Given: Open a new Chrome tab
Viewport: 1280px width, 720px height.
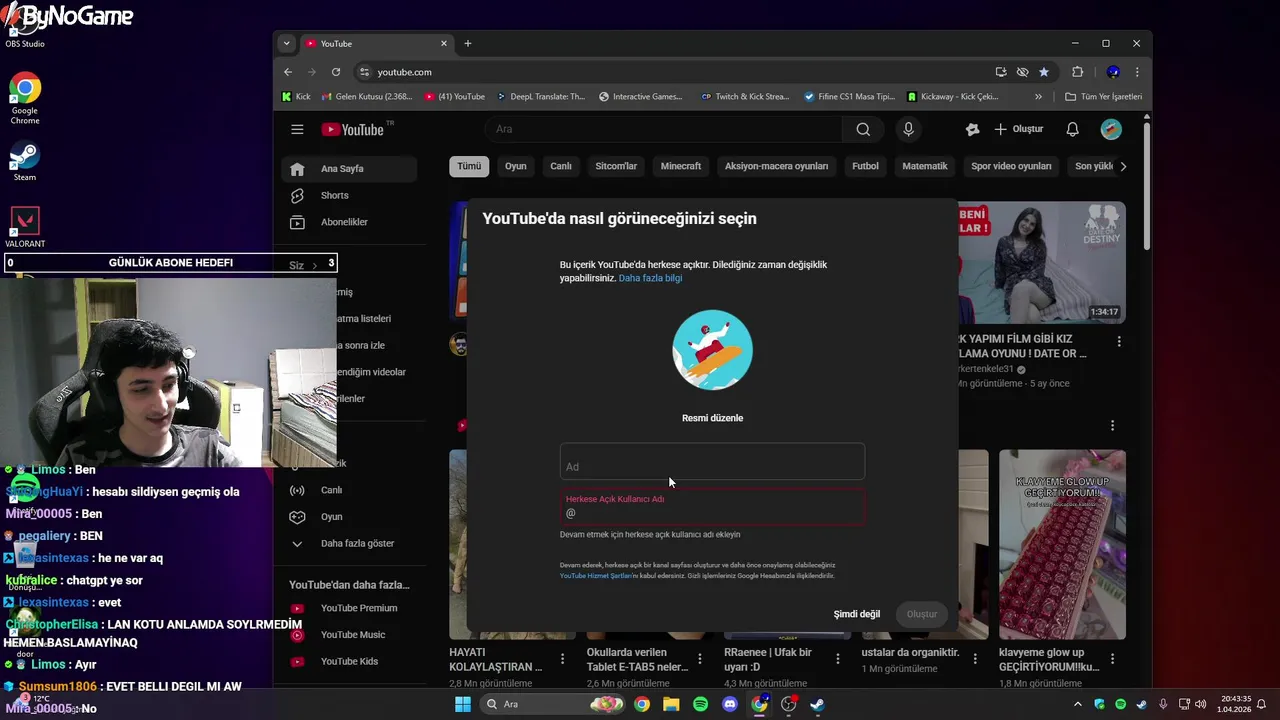Looking at the screenshot, I should [467, 43].
